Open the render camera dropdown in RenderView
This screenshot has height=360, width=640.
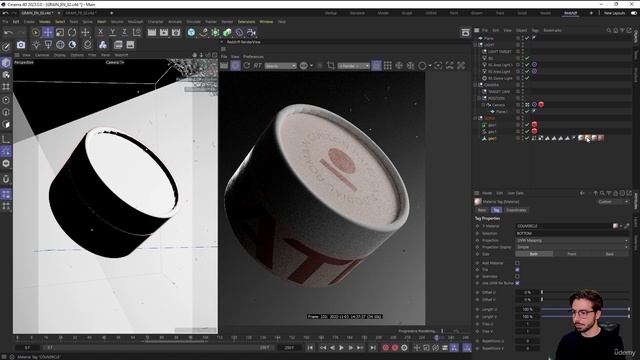353,66
